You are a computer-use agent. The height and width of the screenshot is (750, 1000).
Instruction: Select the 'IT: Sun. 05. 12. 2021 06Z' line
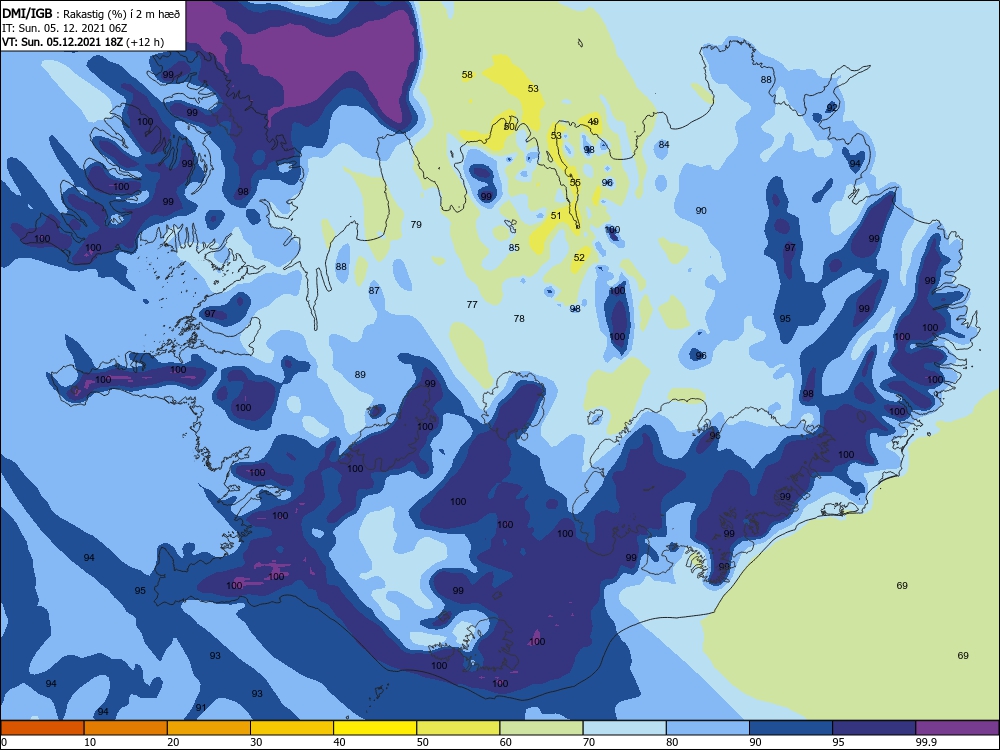64,28
